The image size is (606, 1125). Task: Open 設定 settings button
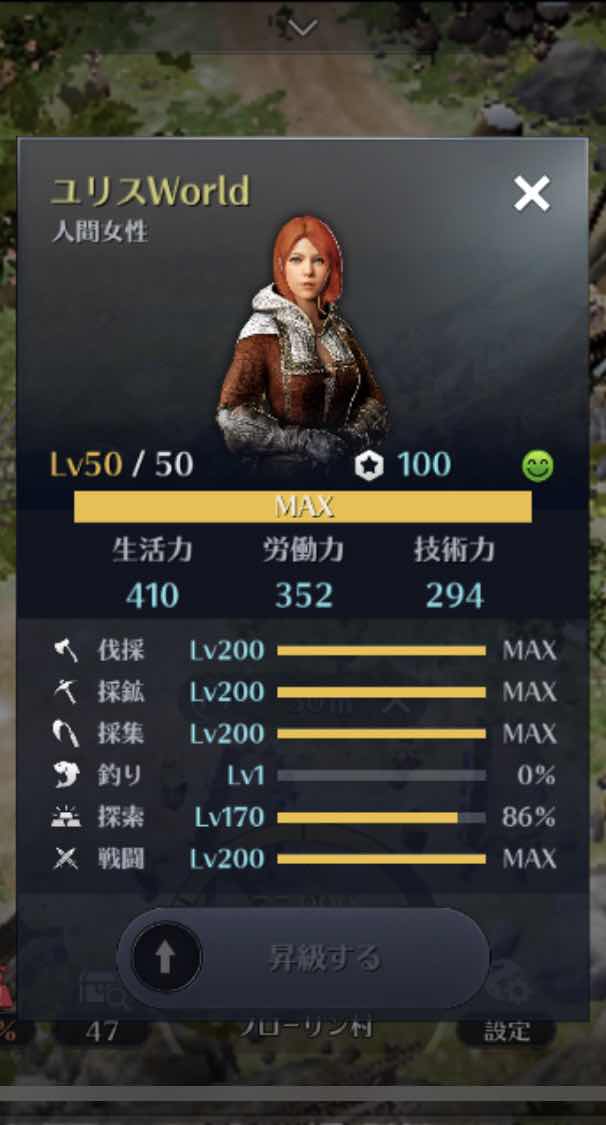(507, 1032)
